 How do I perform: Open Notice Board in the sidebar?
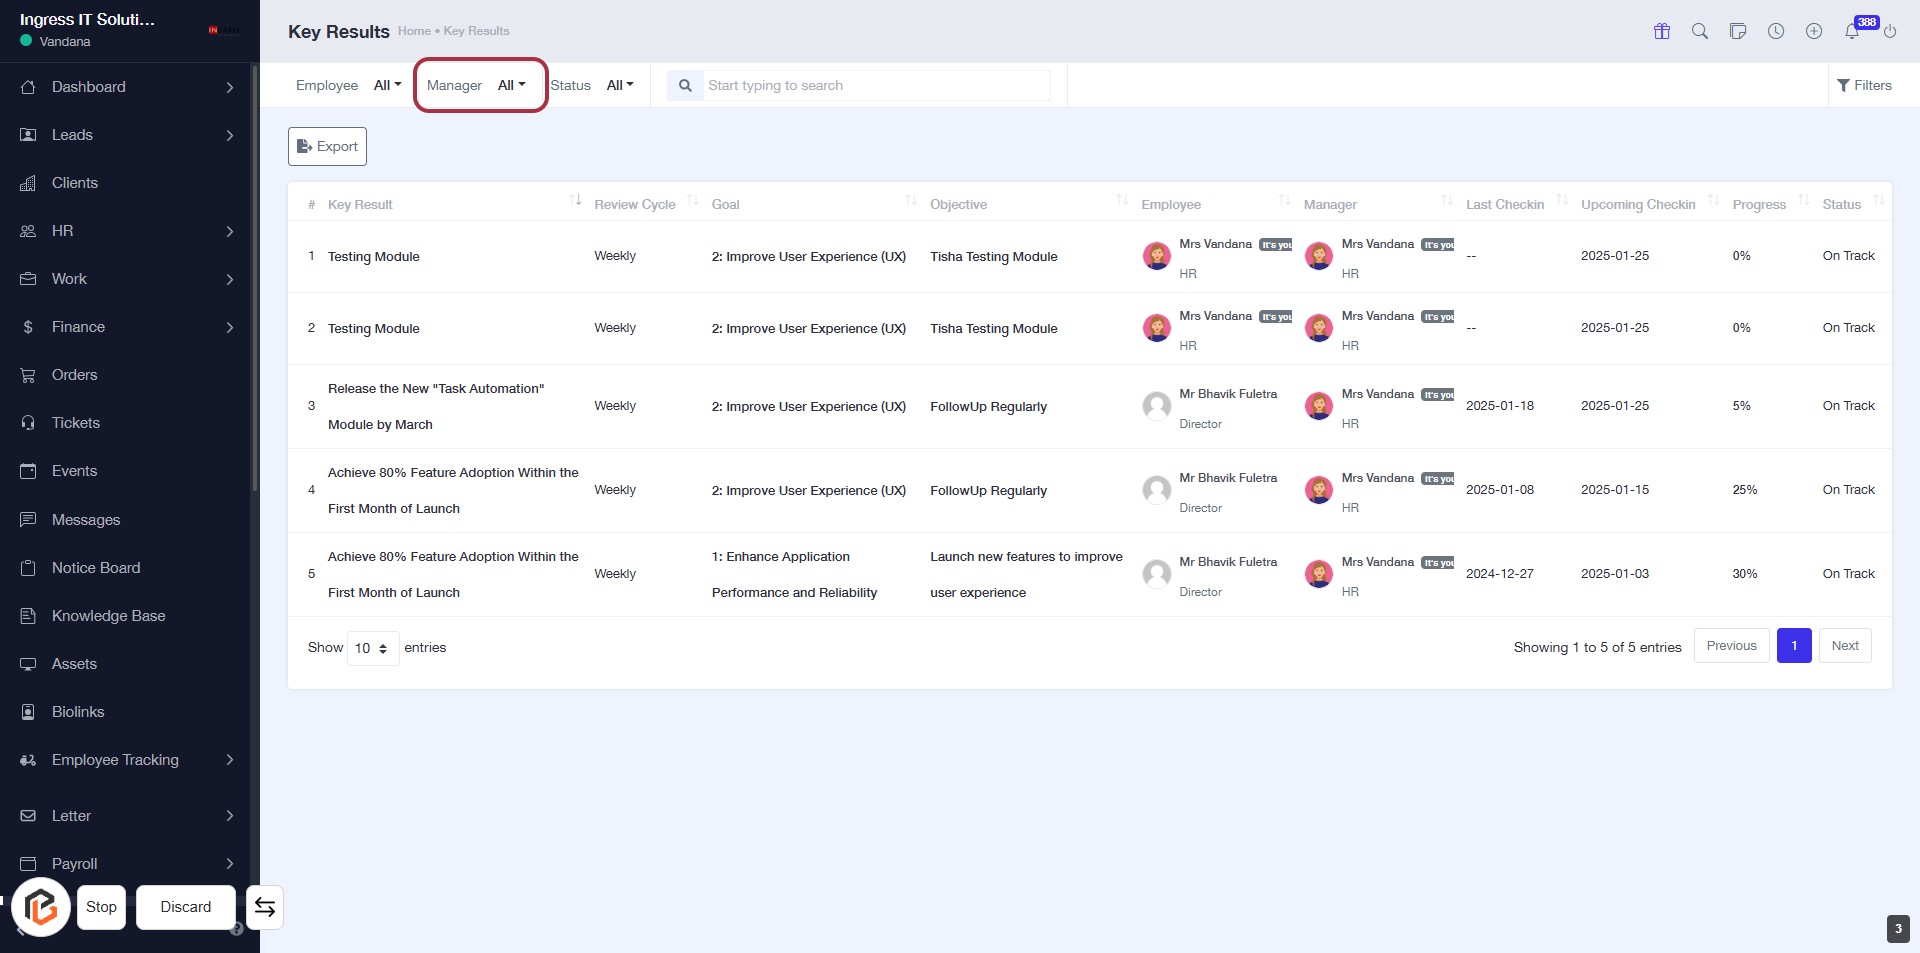96,568
